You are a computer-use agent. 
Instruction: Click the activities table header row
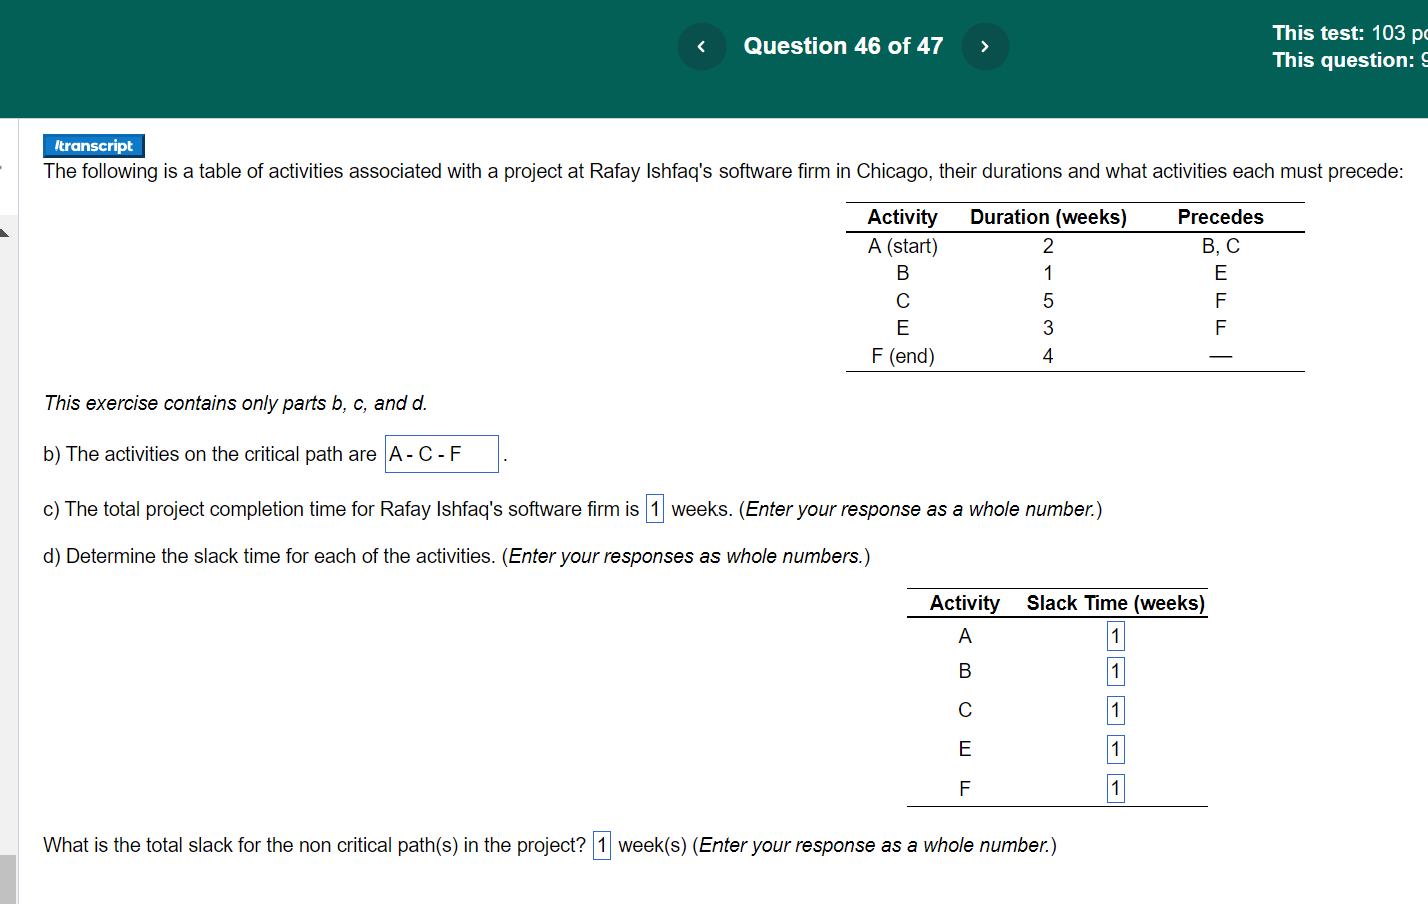click(x=1075, y=217)
